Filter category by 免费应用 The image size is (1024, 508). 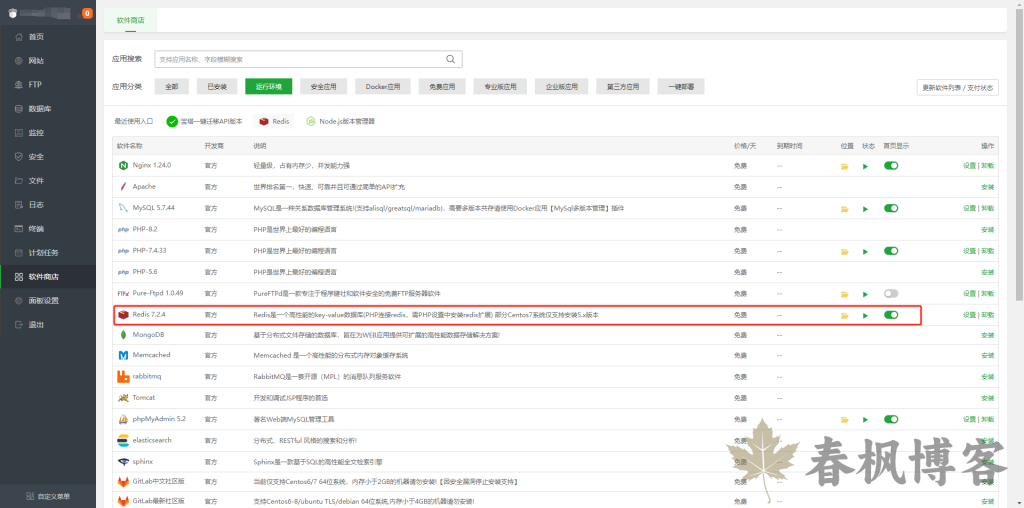tap(442, 86)
